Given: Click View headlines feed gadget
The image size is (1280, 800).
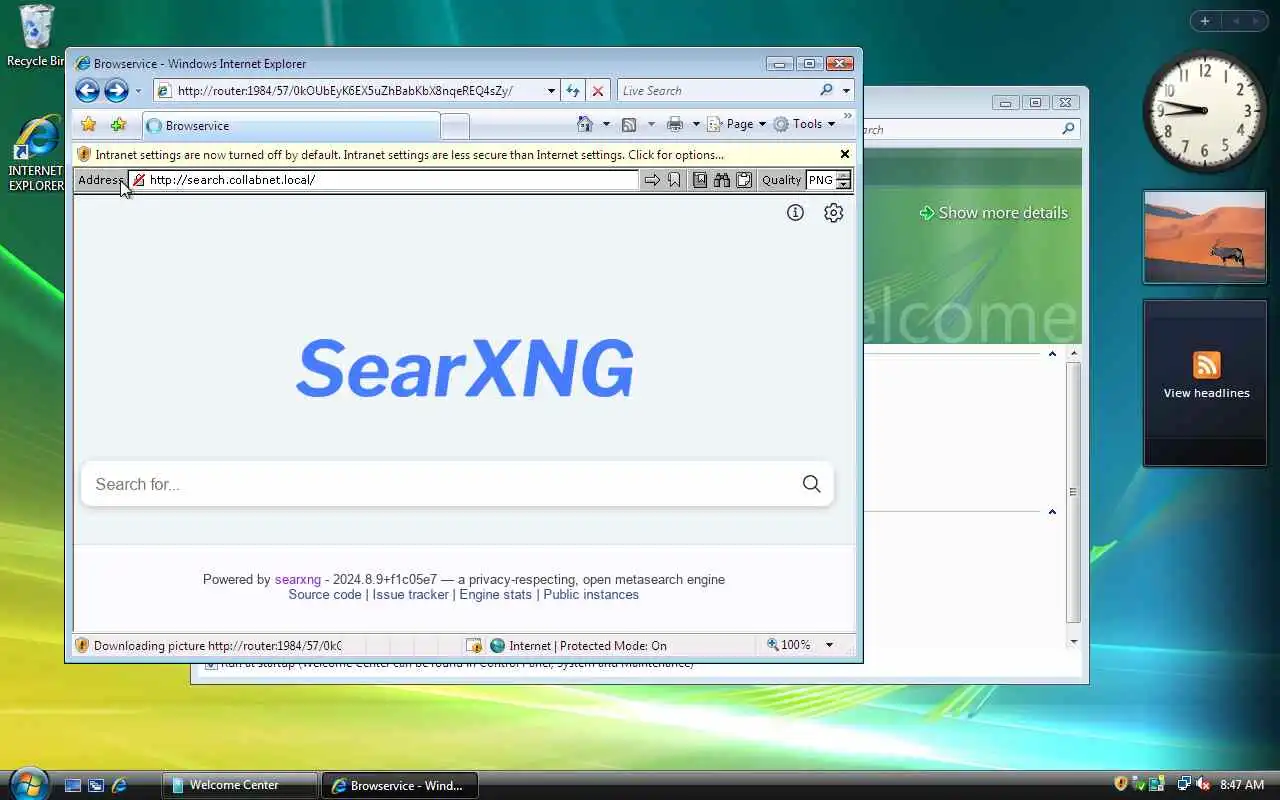Looking at the screenshot, I should coord(1206,383).
